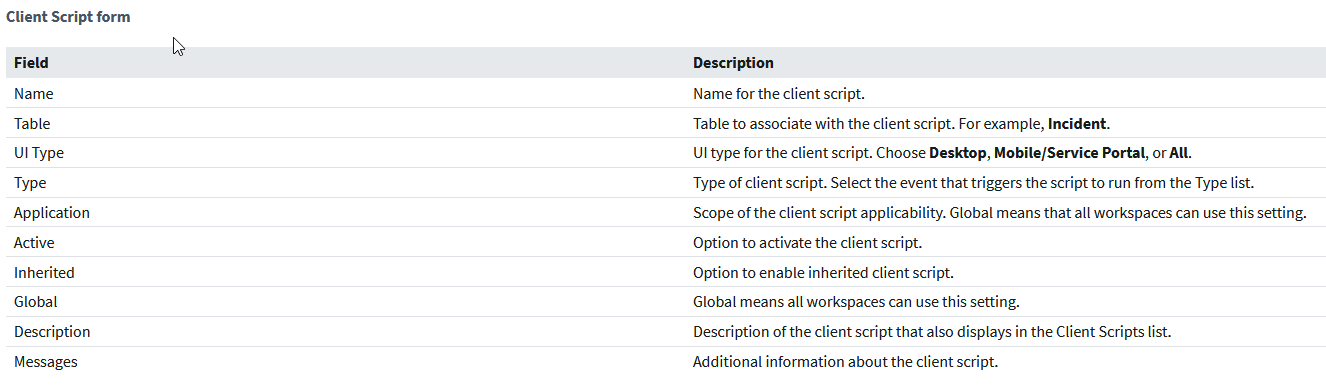Click 'Option to enable inherited client script.'

coord(824,272)
